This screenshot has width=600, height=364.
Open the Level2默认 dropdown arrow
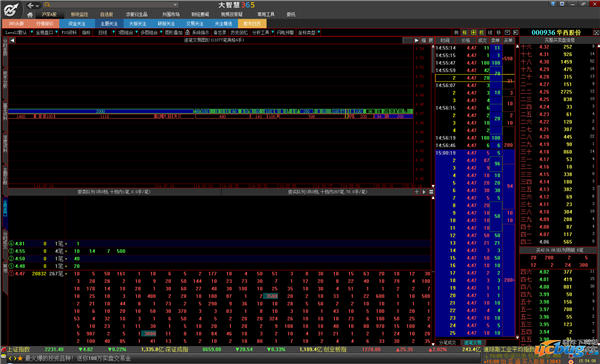32,32
